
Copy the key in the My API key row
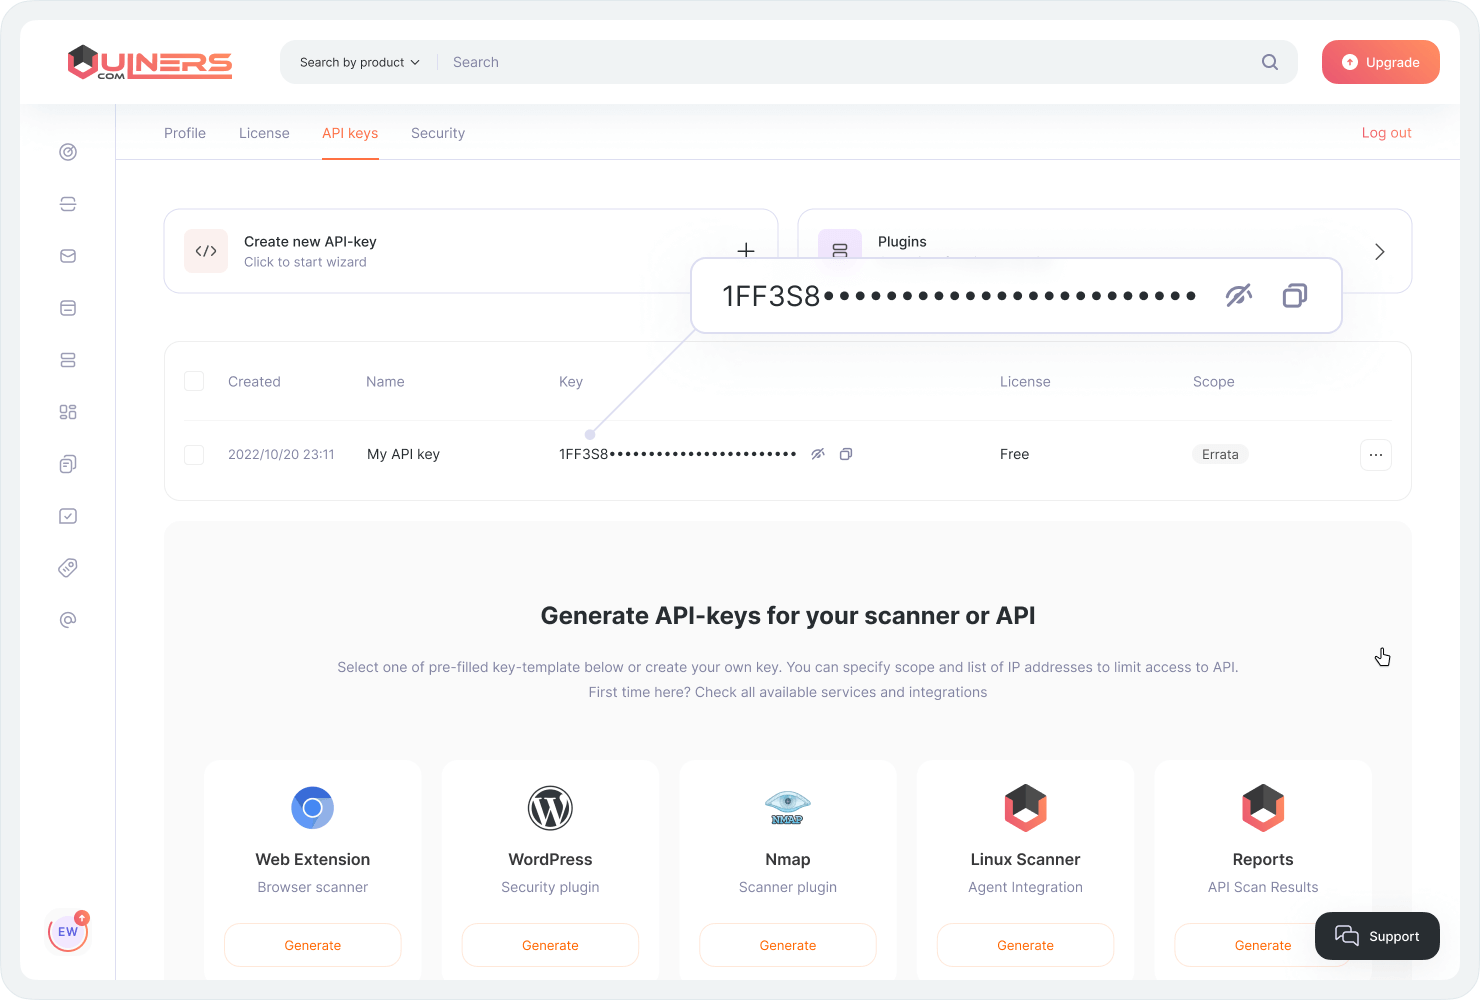click(x=845, y=453)
